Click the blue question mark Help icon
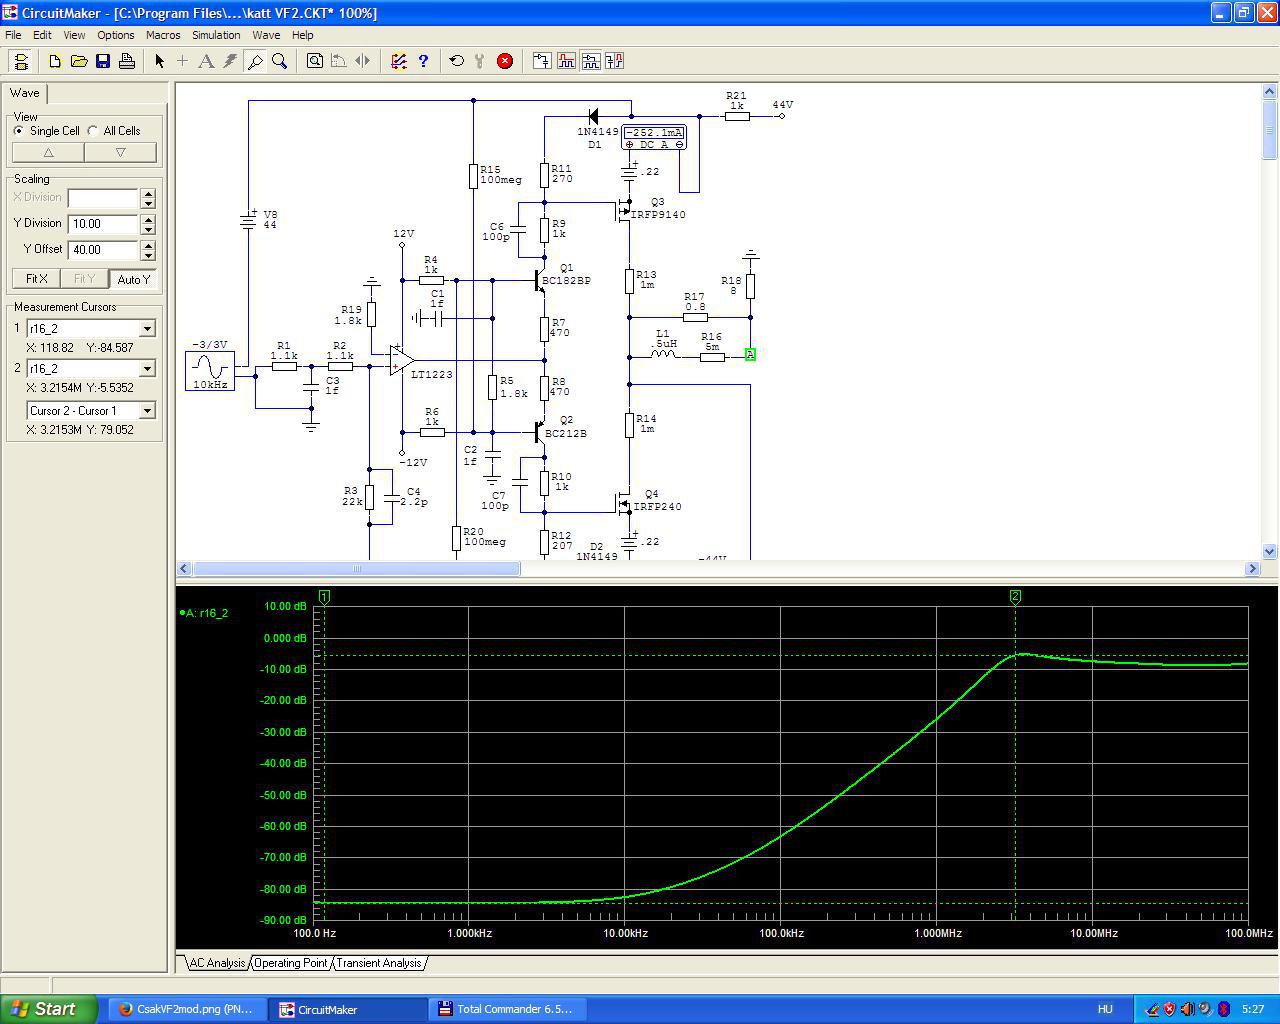 click(423, 61)
